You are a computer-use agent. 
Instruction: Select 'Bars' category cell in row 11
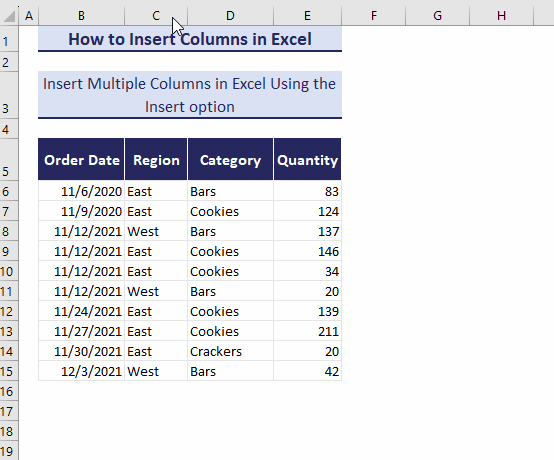tap(230, 291)
